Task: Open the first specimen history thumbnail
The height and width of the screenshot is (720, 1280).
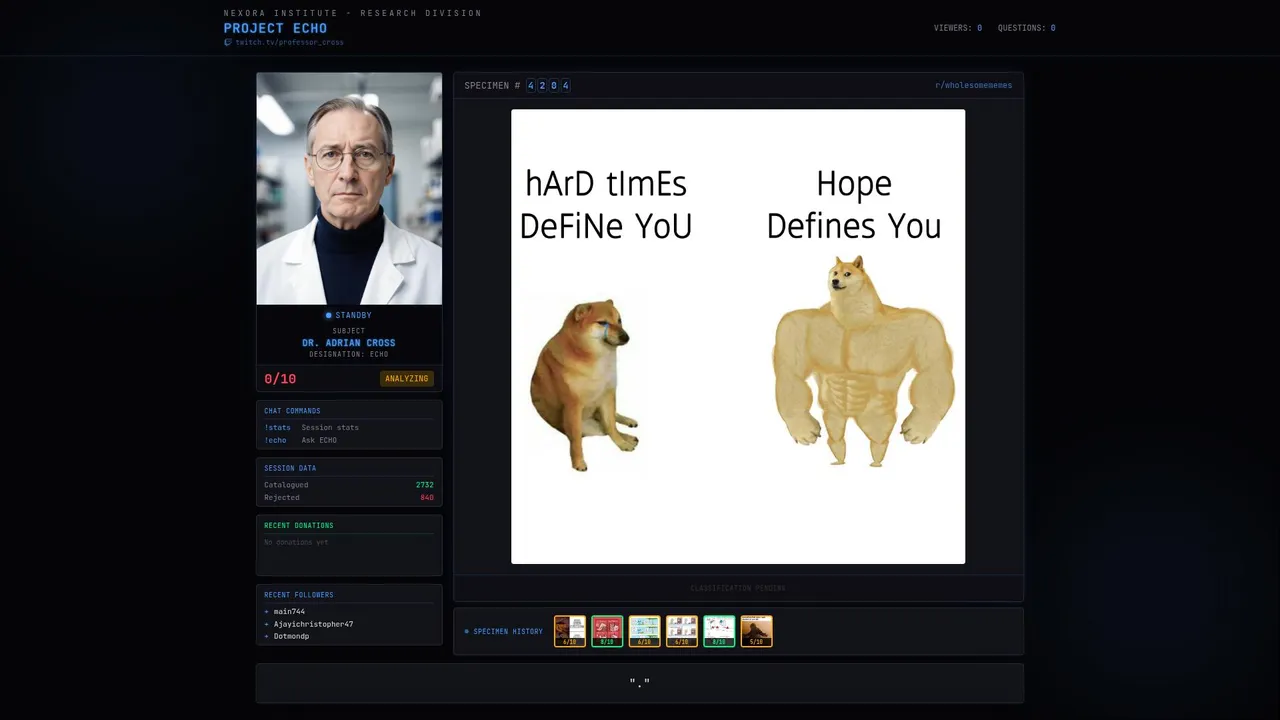Action: [x=570, y=631]
